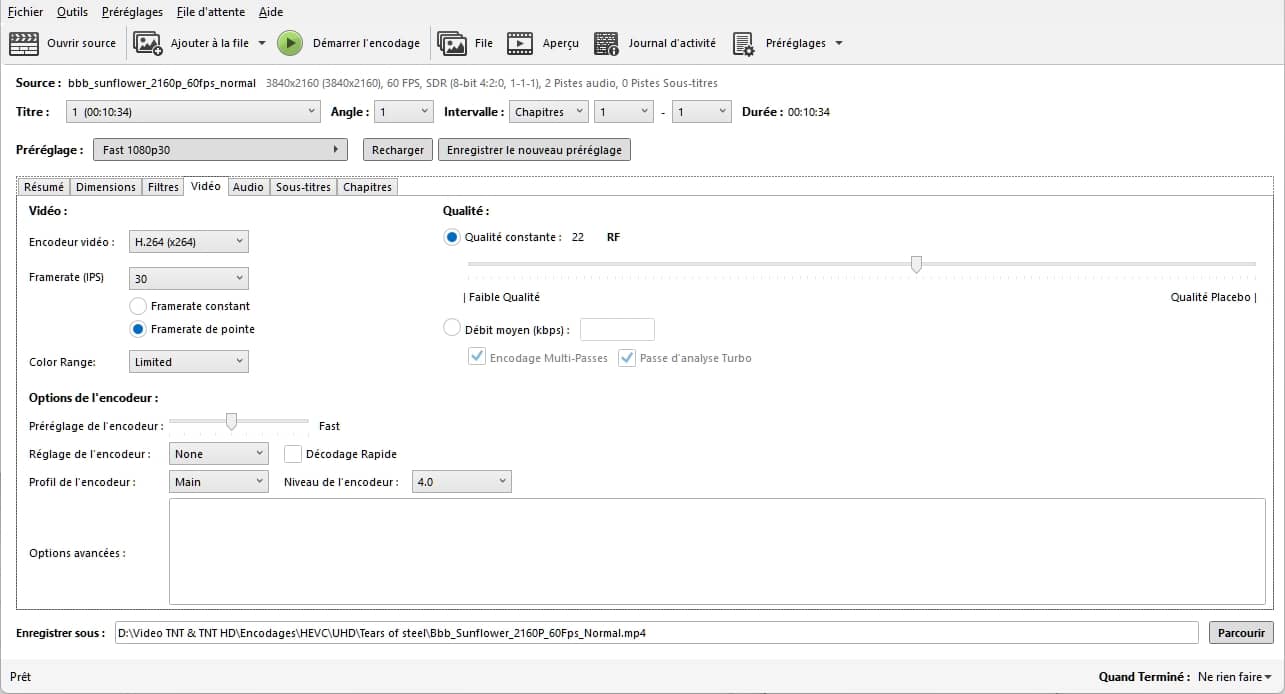Open the Encodeur vidéo H.264 dropdown
The image size is (1285, 694).
[x=188, y=241]
